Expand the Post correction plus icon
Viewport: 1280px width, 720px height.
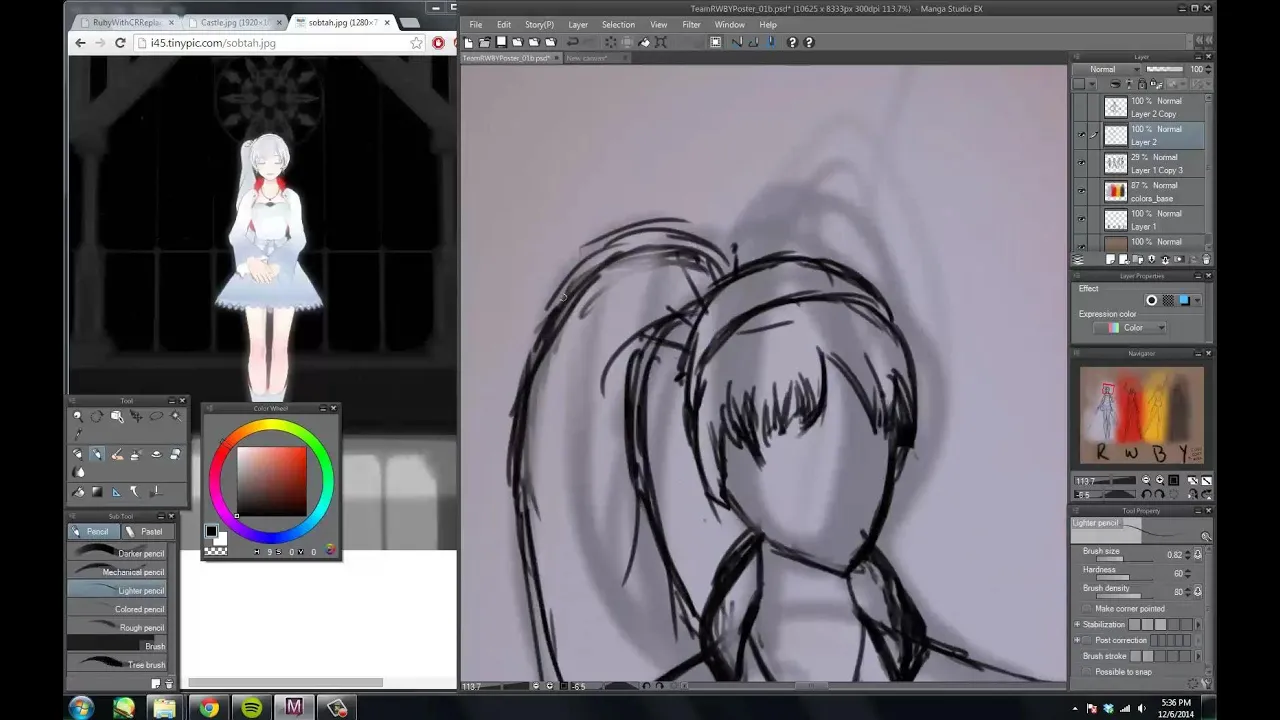1077,640
